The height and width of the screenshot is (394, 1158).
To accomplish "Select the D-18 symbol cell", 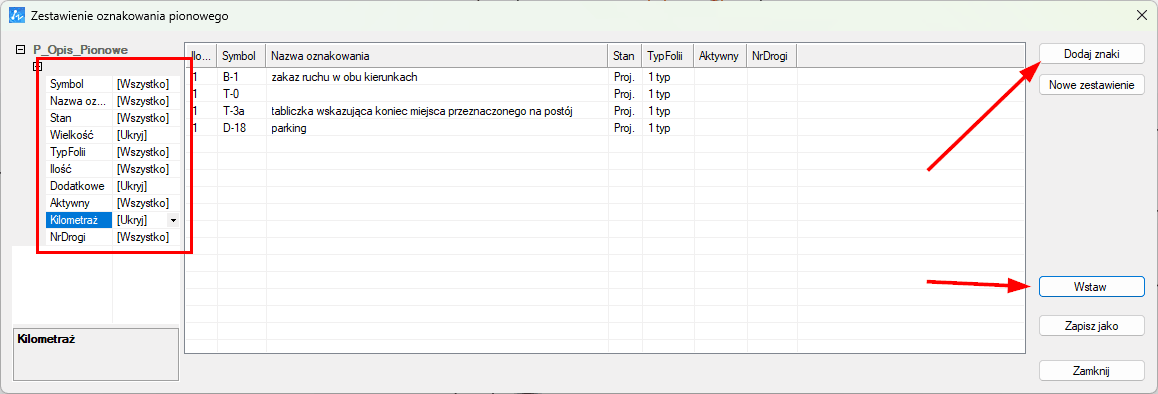I will coord(241,128).
